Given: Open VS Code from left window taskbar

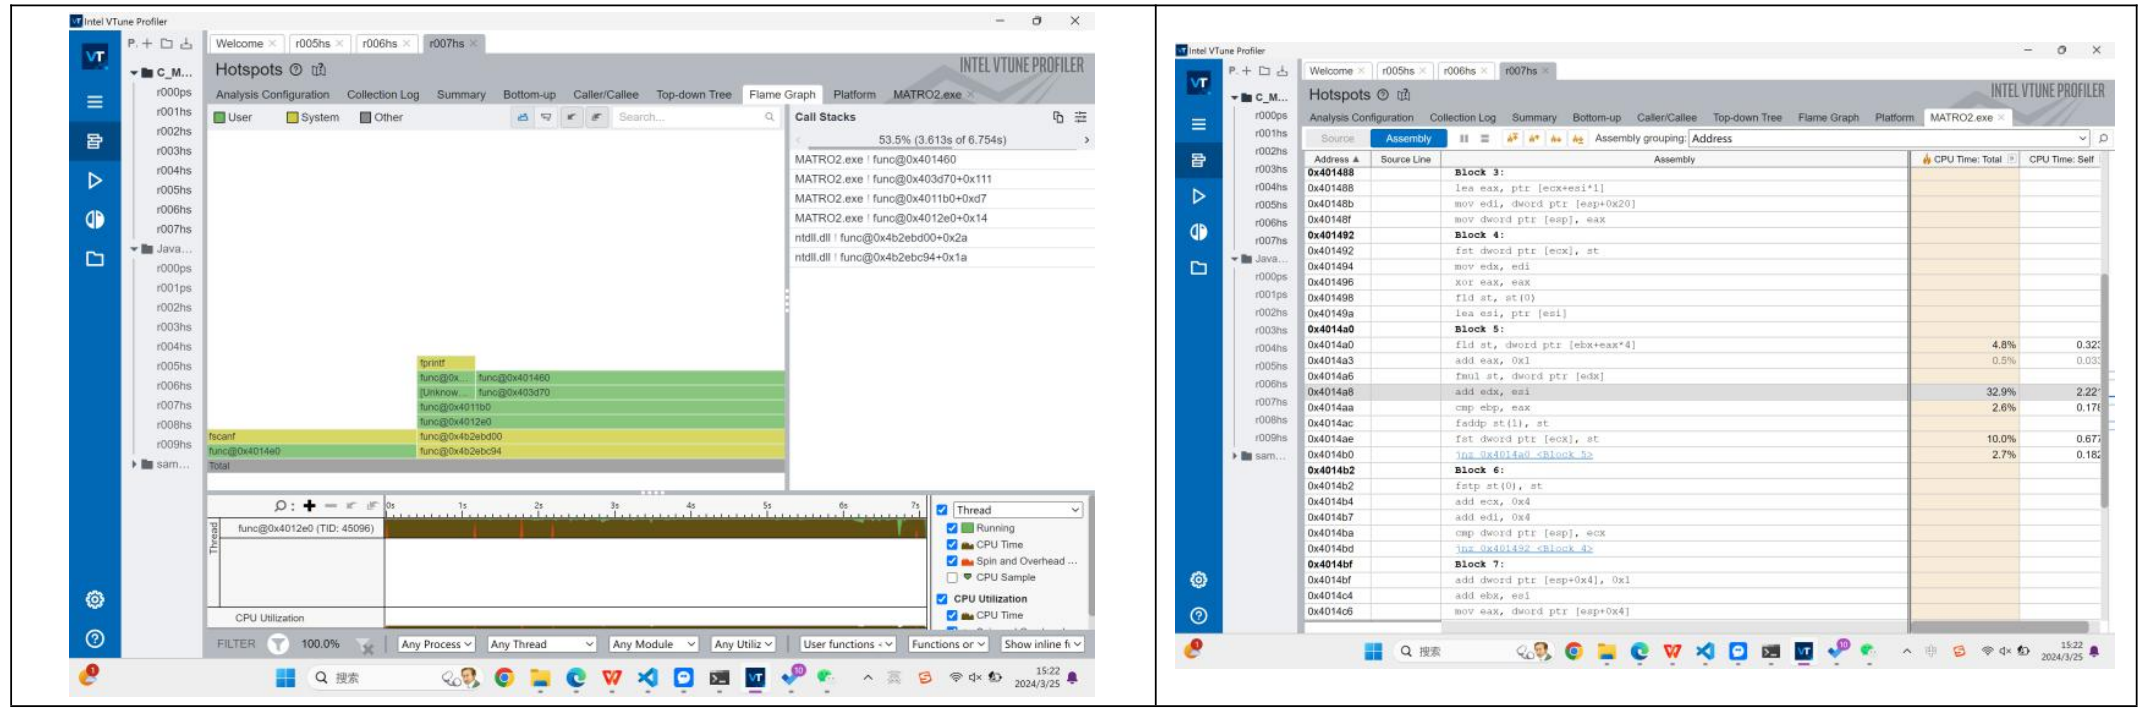Looking at the screenshot, I should 648,677.
